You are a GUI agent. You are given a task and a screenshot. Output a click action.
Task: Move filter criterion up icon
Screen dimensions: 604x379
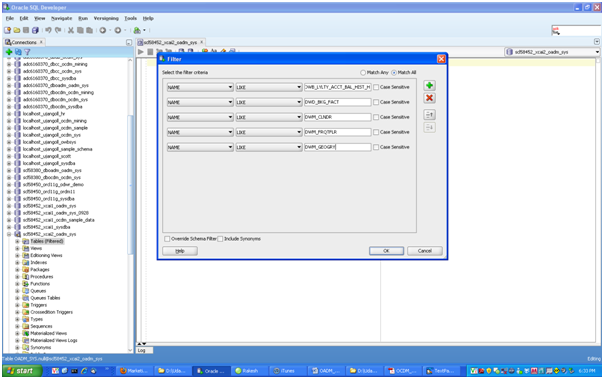[x=430, y=115]
